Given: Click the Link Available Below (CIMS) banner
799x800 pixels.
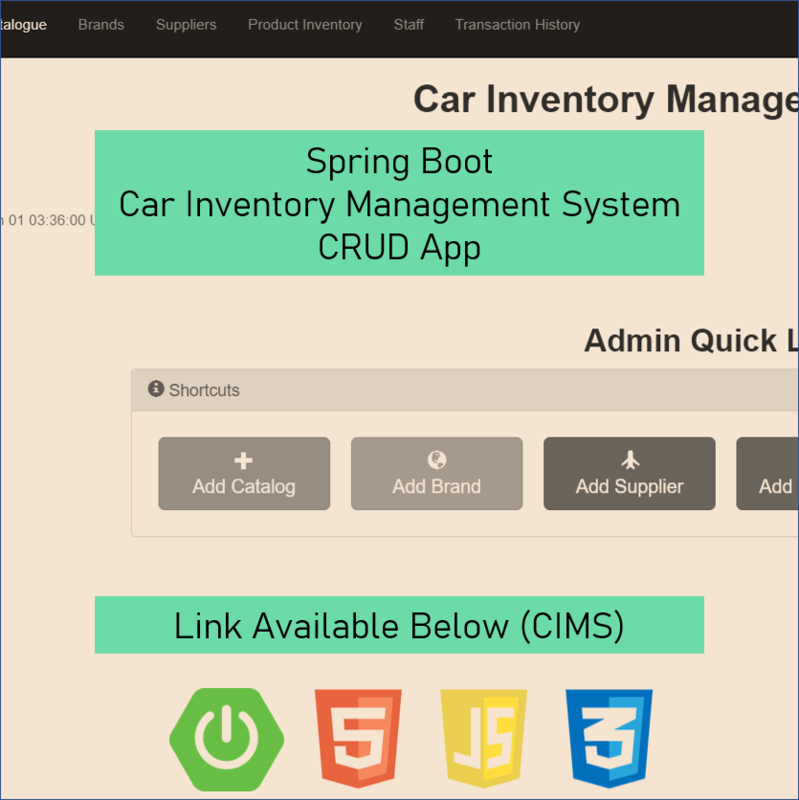Looking at the screenshot, I should point(400,625).
